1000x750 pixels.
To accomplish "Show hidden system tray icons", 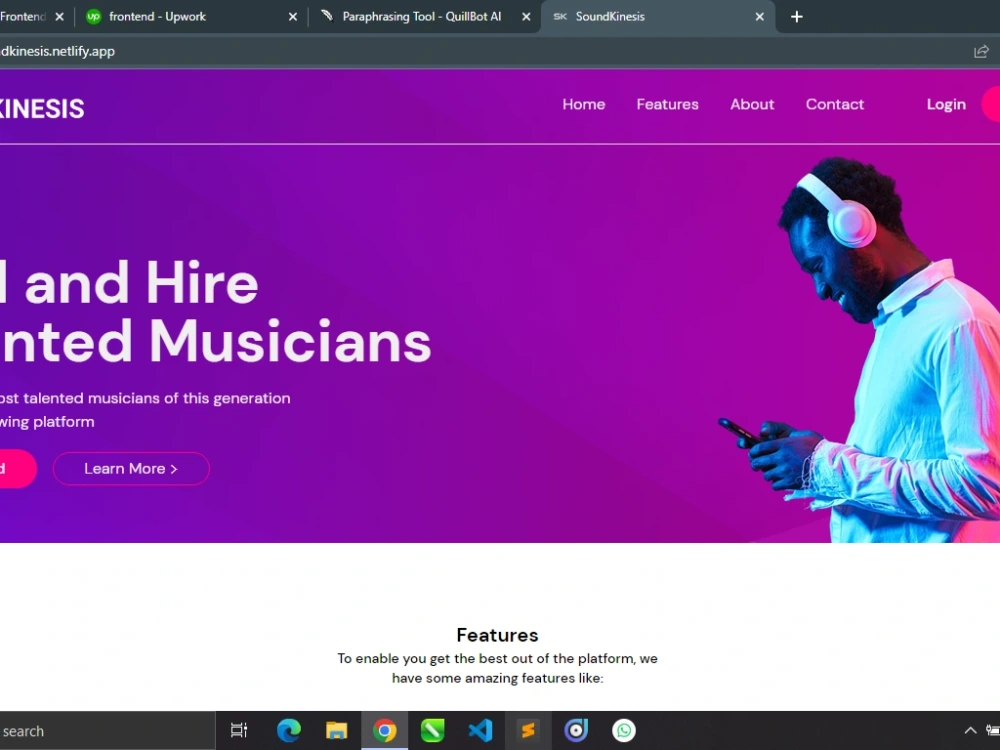I will 970,730.
